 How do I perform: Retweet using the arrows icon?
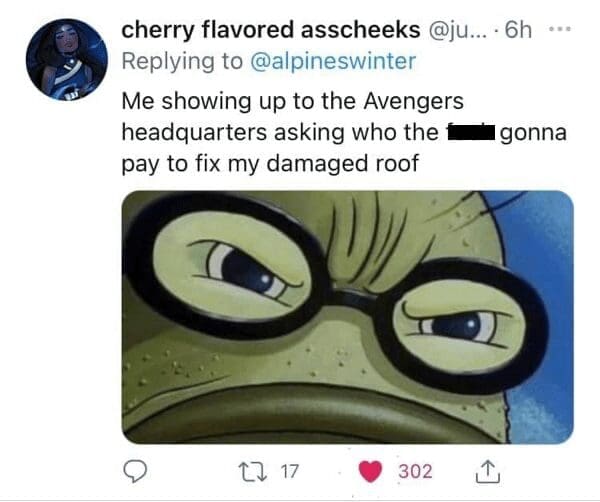point(252,471)
